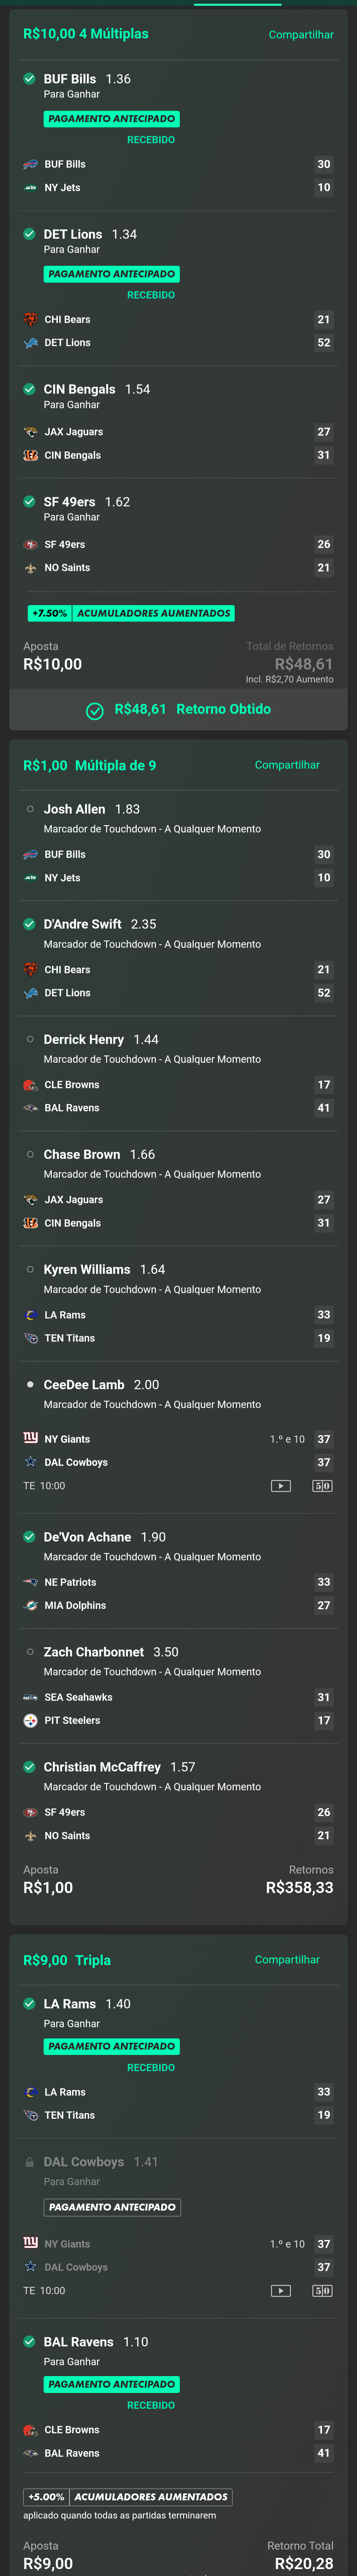Click the NE Patriots team logo
This screenshot has width=357, height=2576.
(x=31, y=1582)
